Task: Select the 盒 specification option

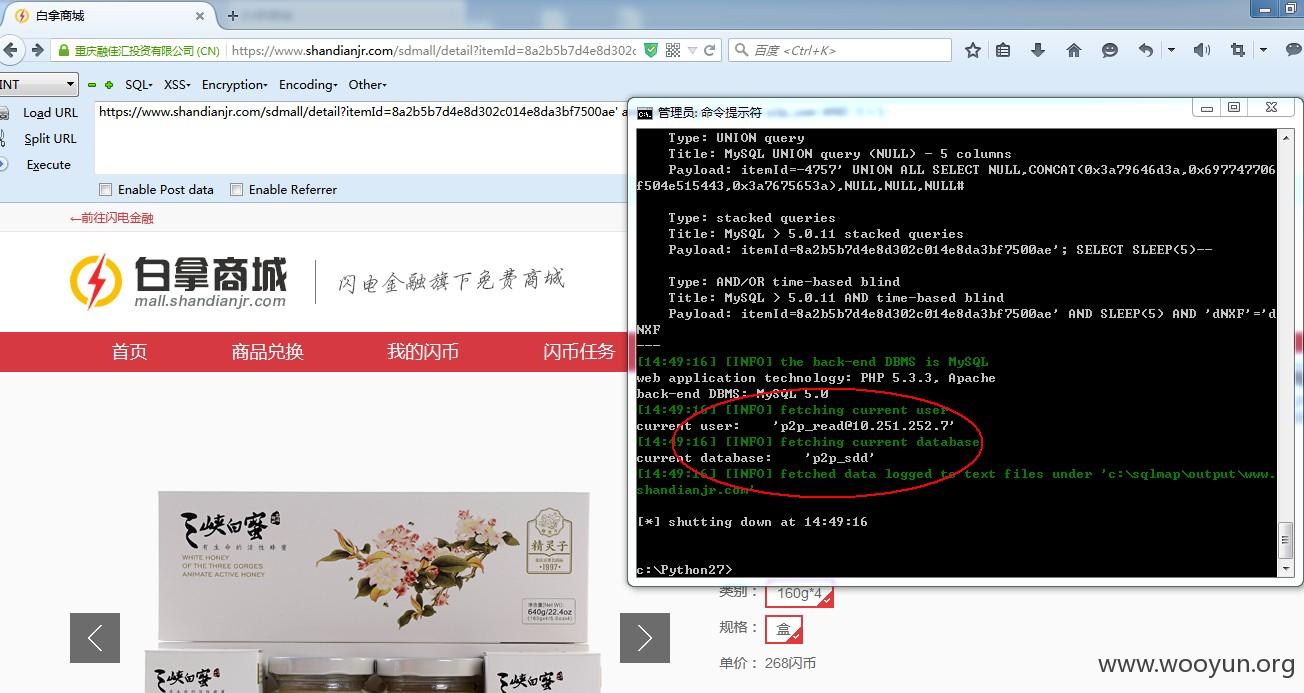Action: pos(784,629)
